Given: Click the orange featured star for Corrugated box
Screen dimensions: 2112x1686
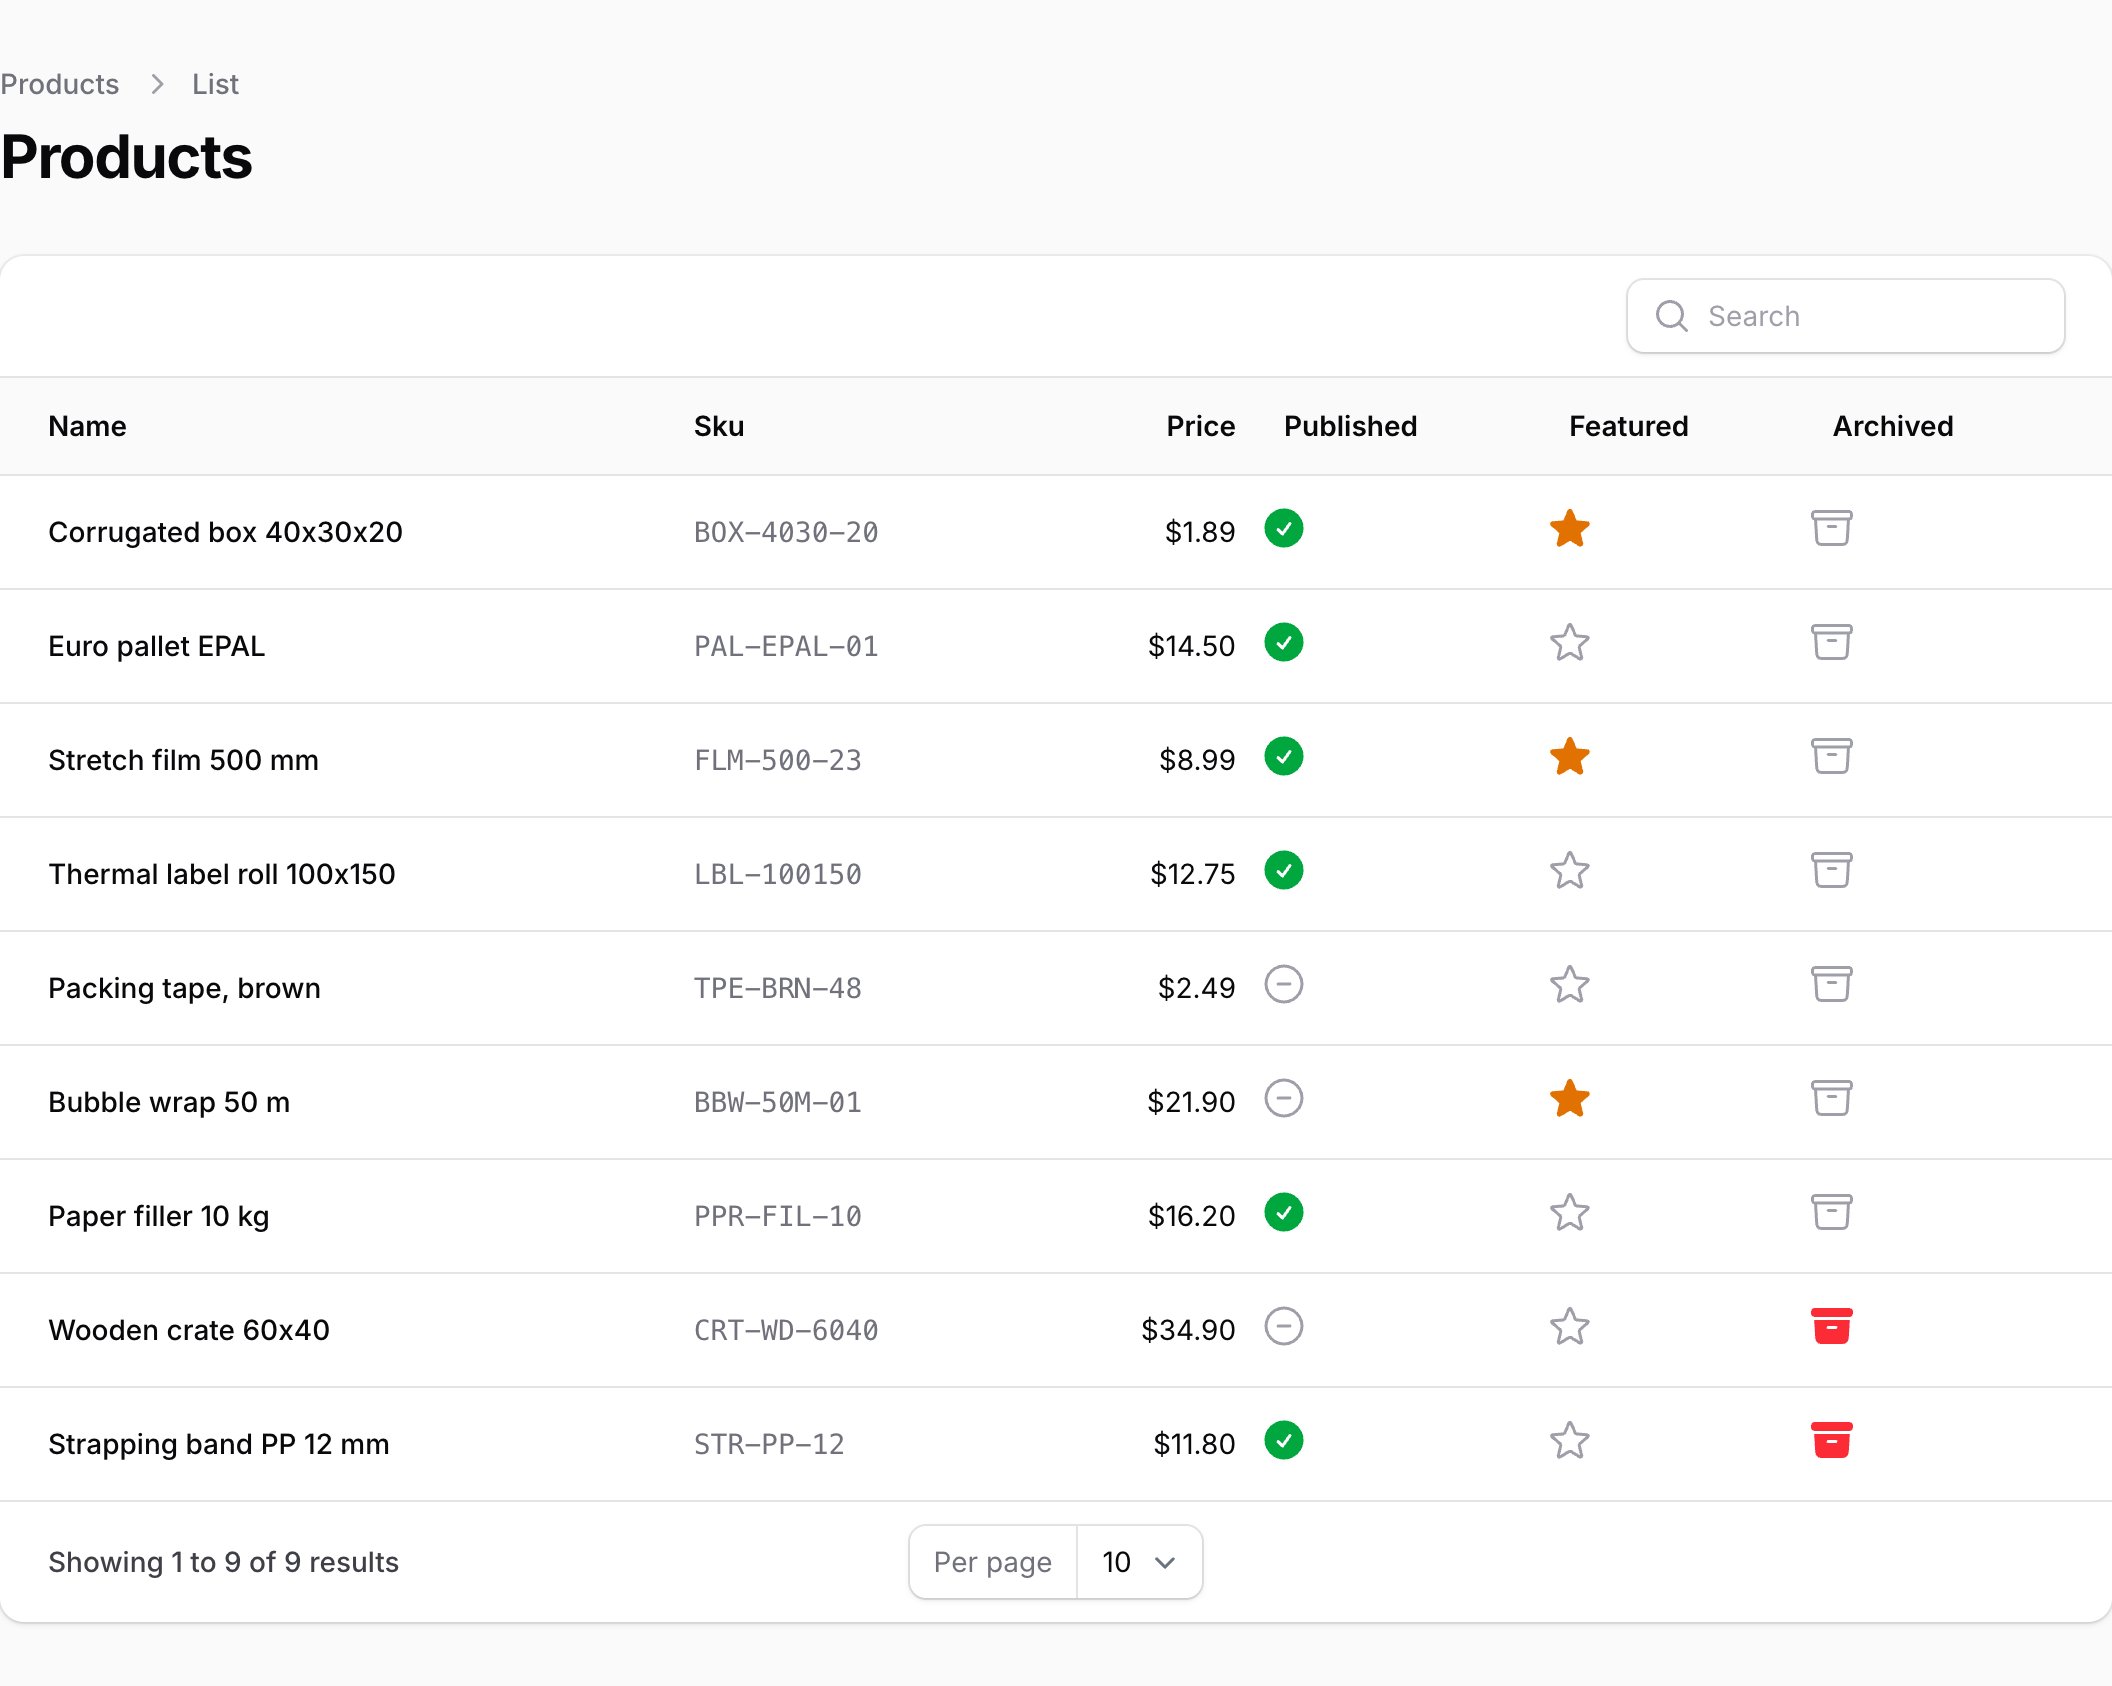Looking at the screenshot, I should pos(1569,529).
